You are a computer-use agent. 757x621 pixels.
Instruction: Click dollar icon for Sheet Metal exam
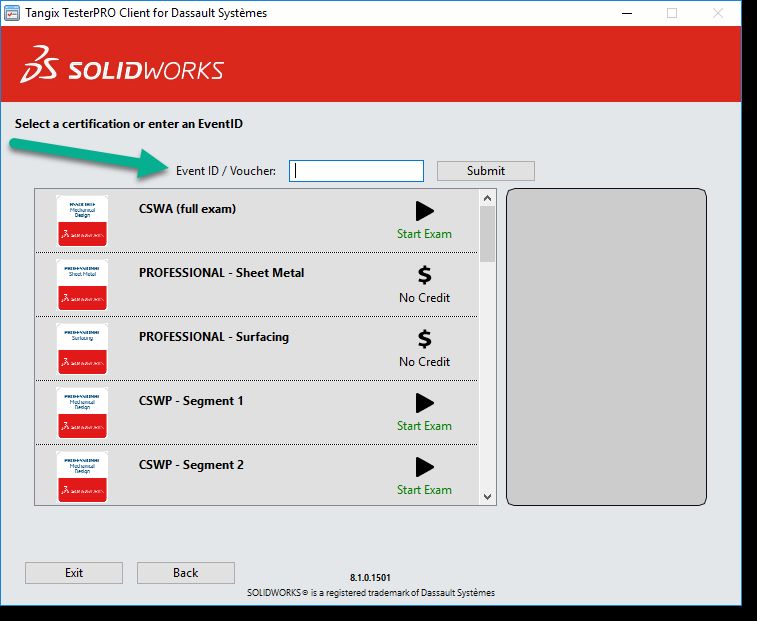(x=424, y=275)
